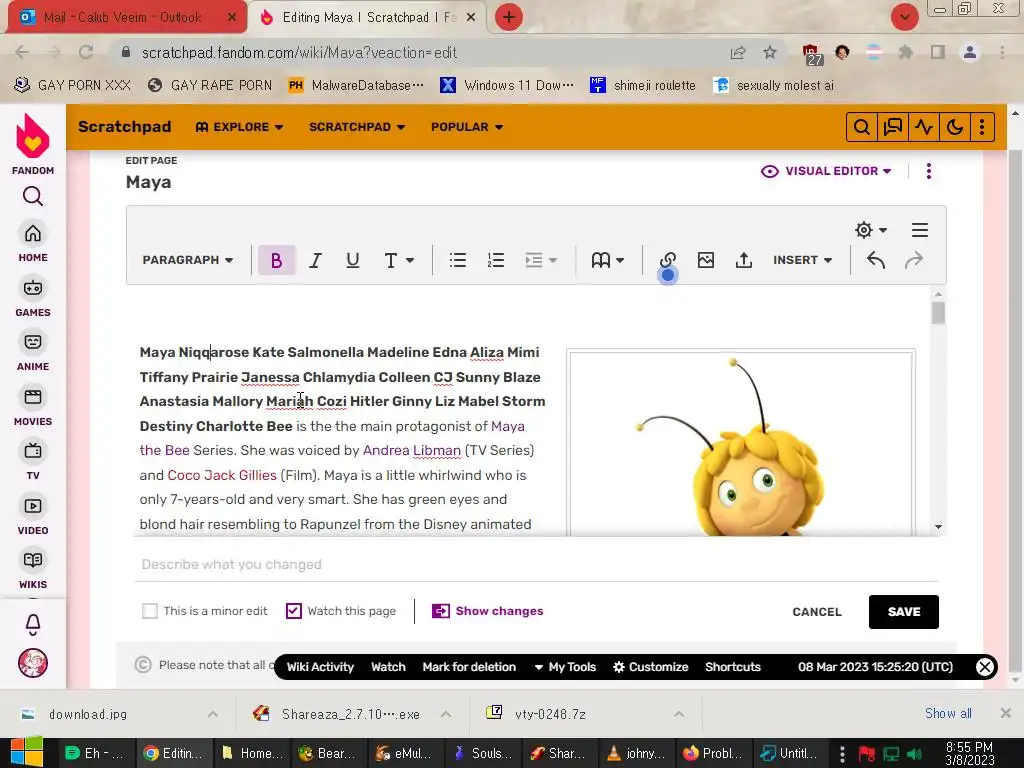The image size is (1024, 768).
Task: Insert a bulleted list
Action: pos(458,260)
